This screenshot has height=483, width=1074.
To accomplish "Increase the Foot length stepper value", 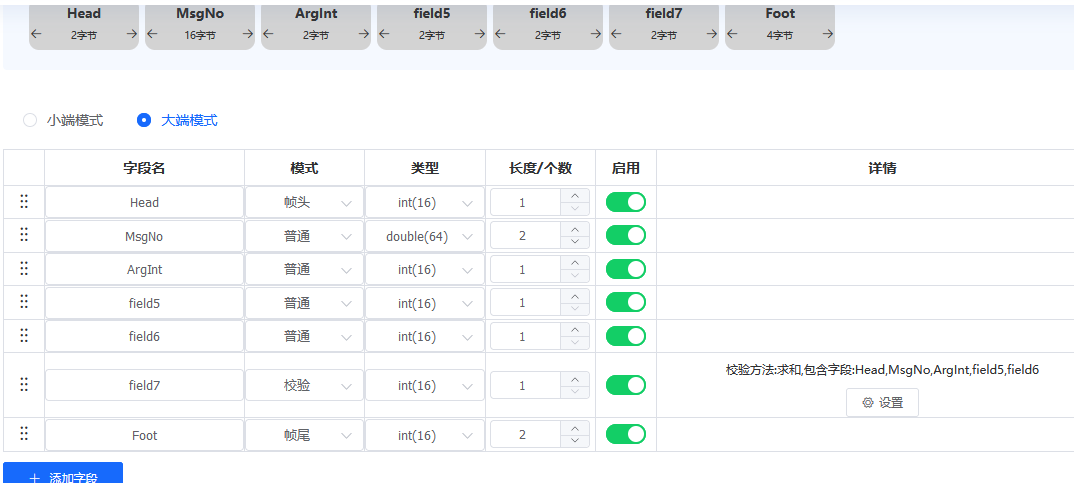I will click(x=575, y=429).
